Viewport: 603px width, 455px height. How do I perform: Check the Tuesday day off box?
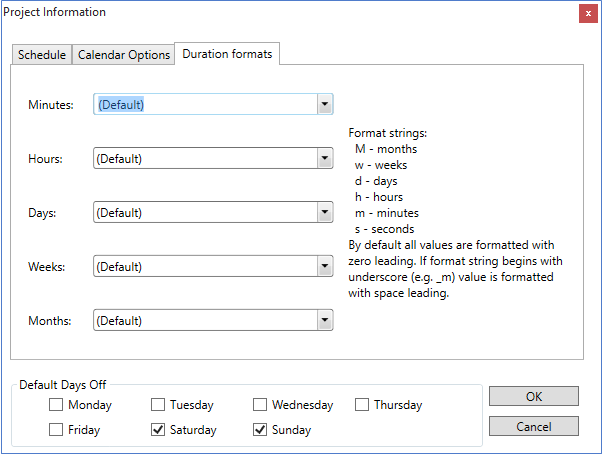[x=158, y=405]
